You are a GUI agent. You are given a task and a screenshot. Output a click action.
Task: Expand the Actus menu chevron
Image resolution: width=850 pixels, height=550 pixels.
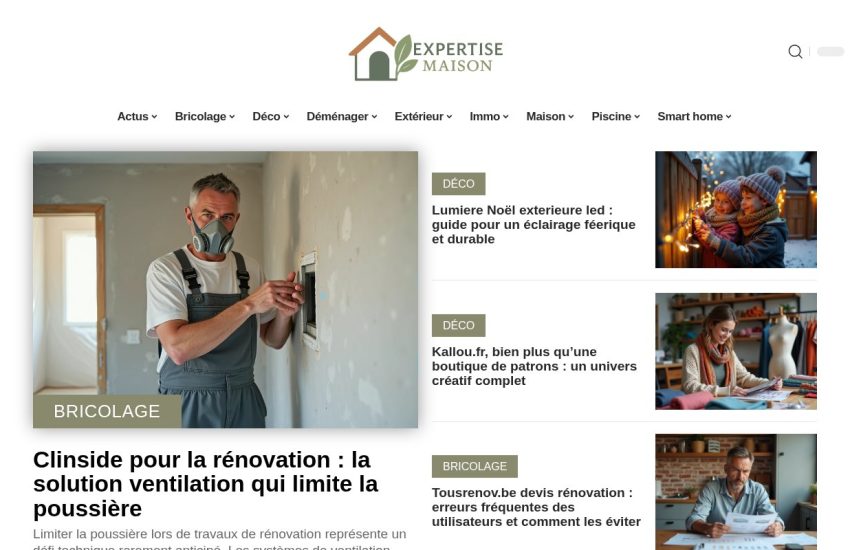click(154, 117)
